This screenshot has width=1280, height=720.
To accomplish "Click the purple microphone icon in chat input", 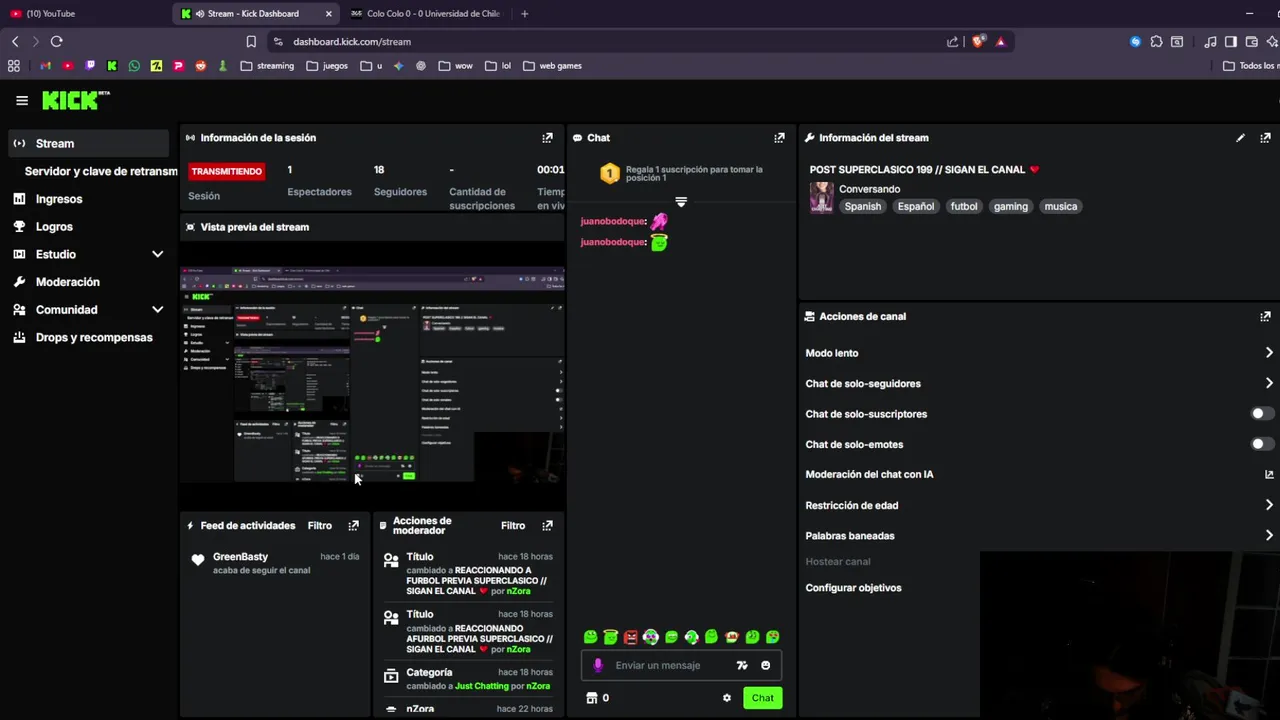I will click(x=598, y=665).
